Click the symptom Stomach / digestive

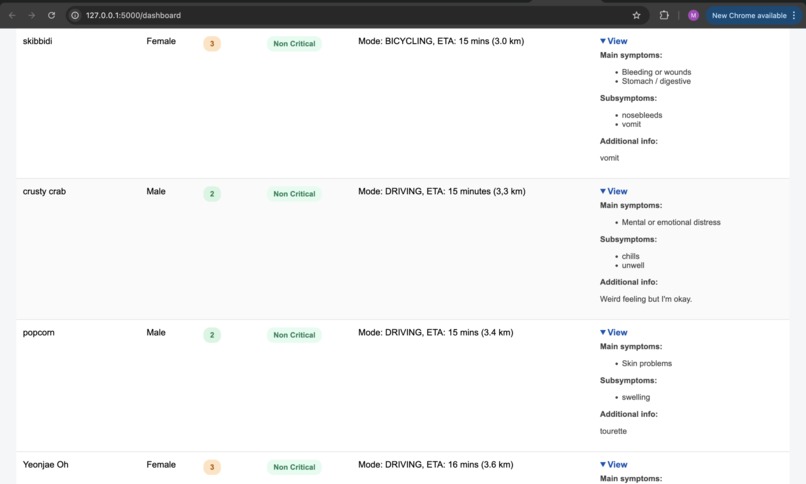coord(656,81)
